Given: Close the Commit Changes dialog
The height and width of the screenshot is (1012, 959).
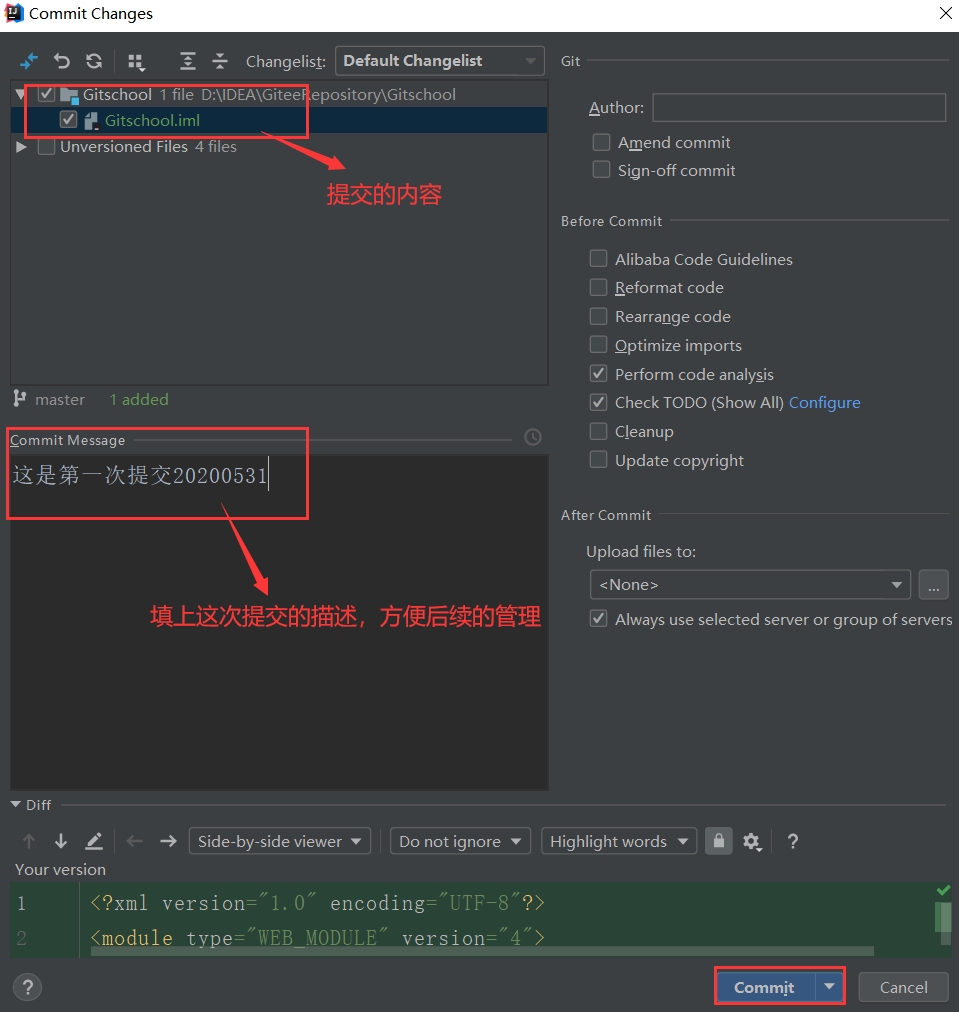Looking at the screenshot, I should point(945,14).
